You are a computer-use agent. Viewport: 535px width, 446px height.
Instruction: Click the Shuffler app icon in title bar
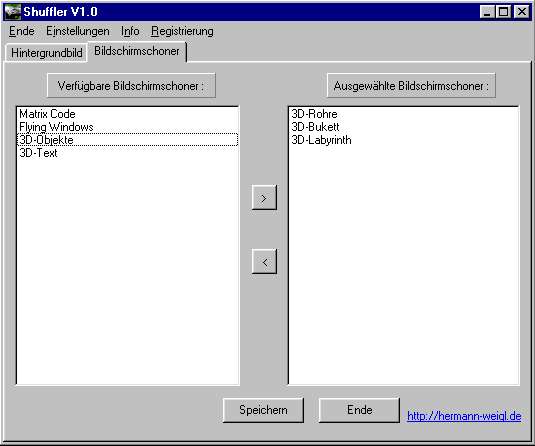point(13,12)
